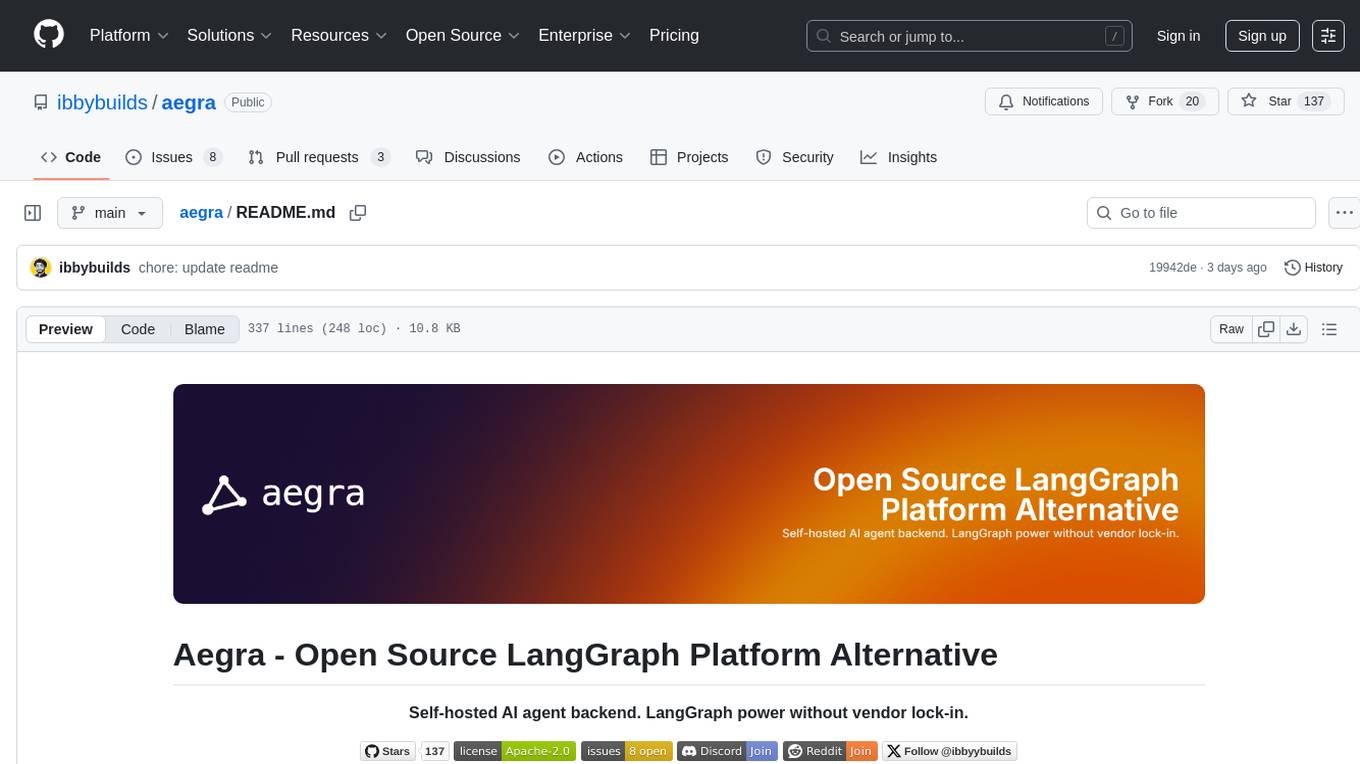This screenshot has height=764, width=1360.
Task: Select the Preview view toggle
Action: [x=66, y=329]
